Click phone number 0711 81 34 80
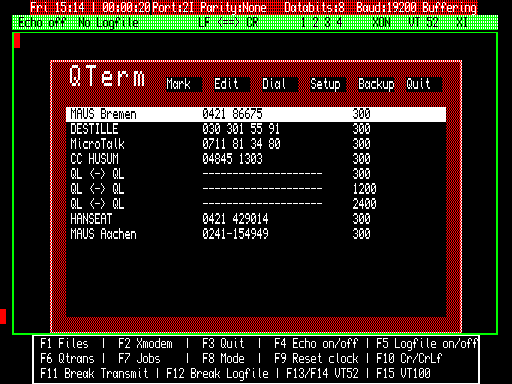The image size is (512, 384). point(241,144)
